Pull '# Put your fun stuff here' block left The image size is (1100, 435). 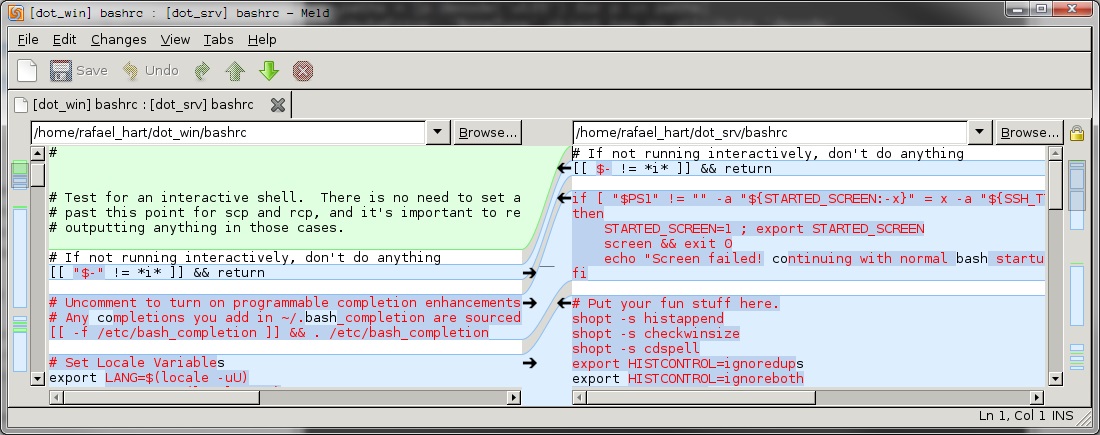(563, 303)
